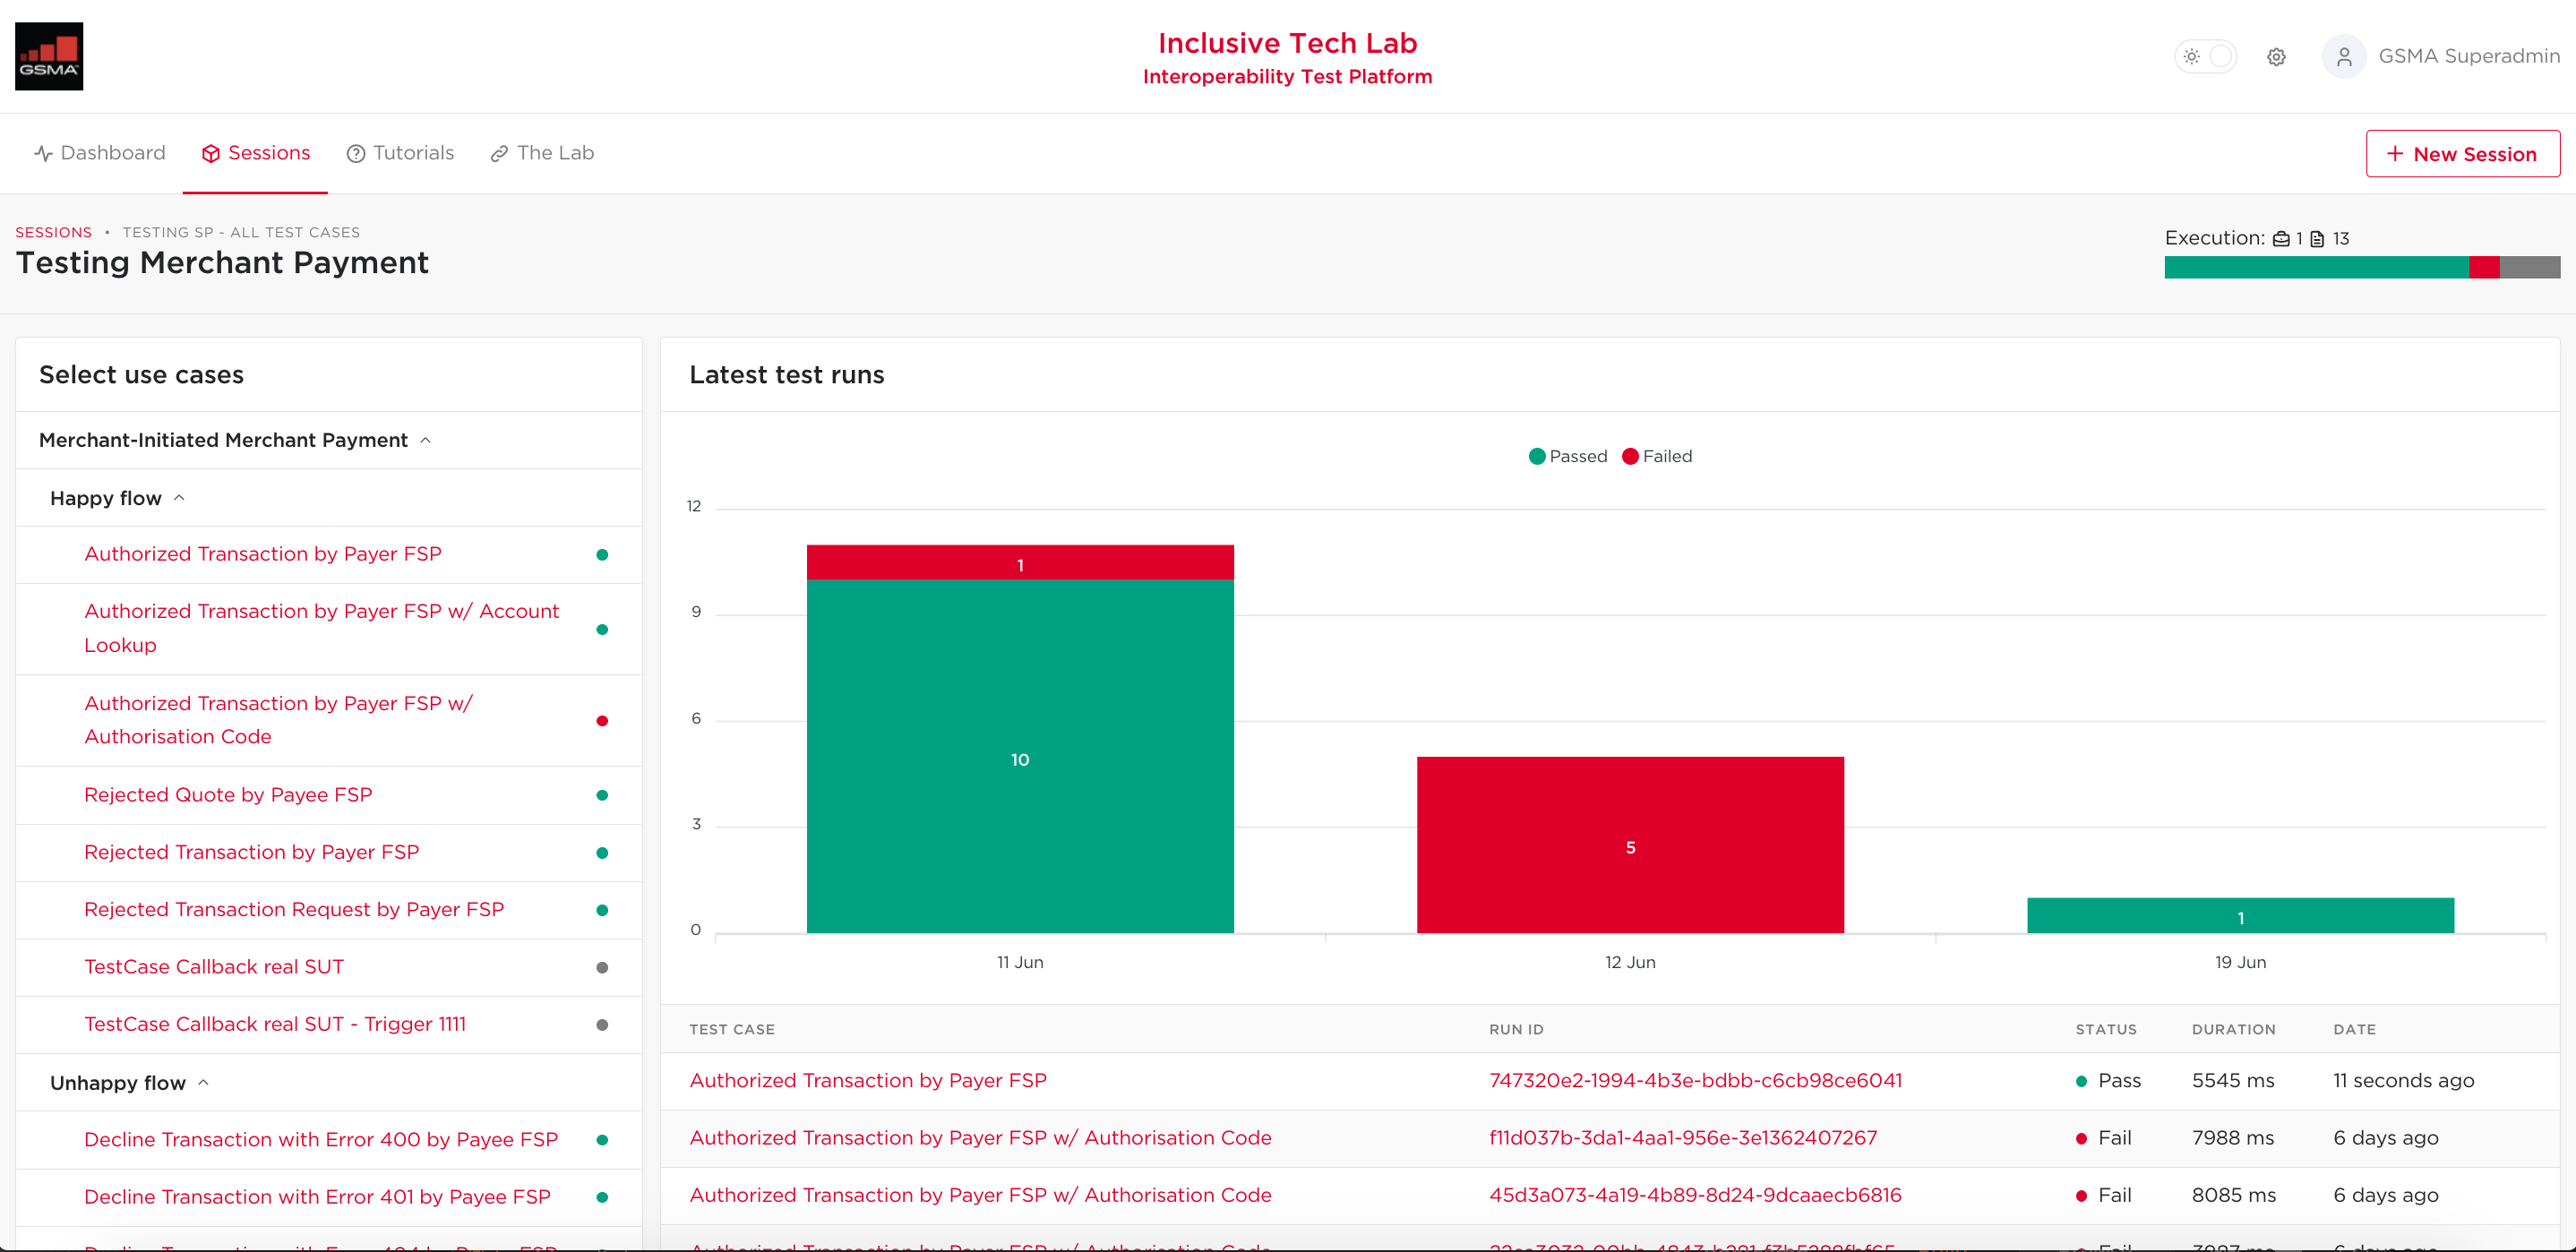Toggle Passed series in chart legend
This screenshot has width=2576, height=1252.
[x=1568, y=456]
